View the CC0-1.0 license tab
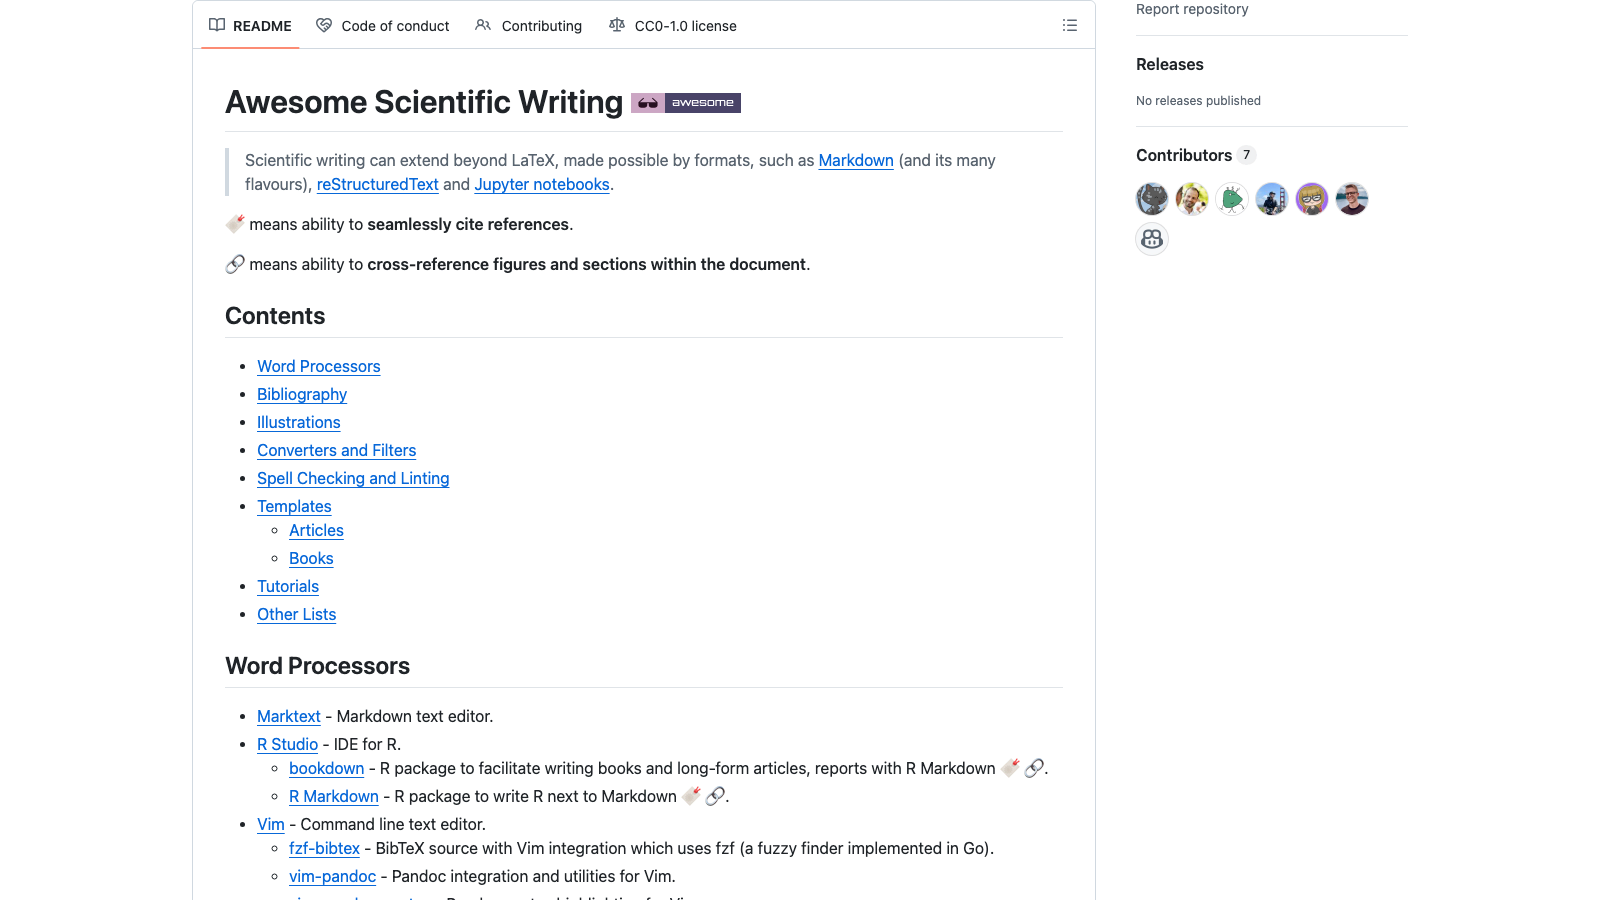 [684, 25]
